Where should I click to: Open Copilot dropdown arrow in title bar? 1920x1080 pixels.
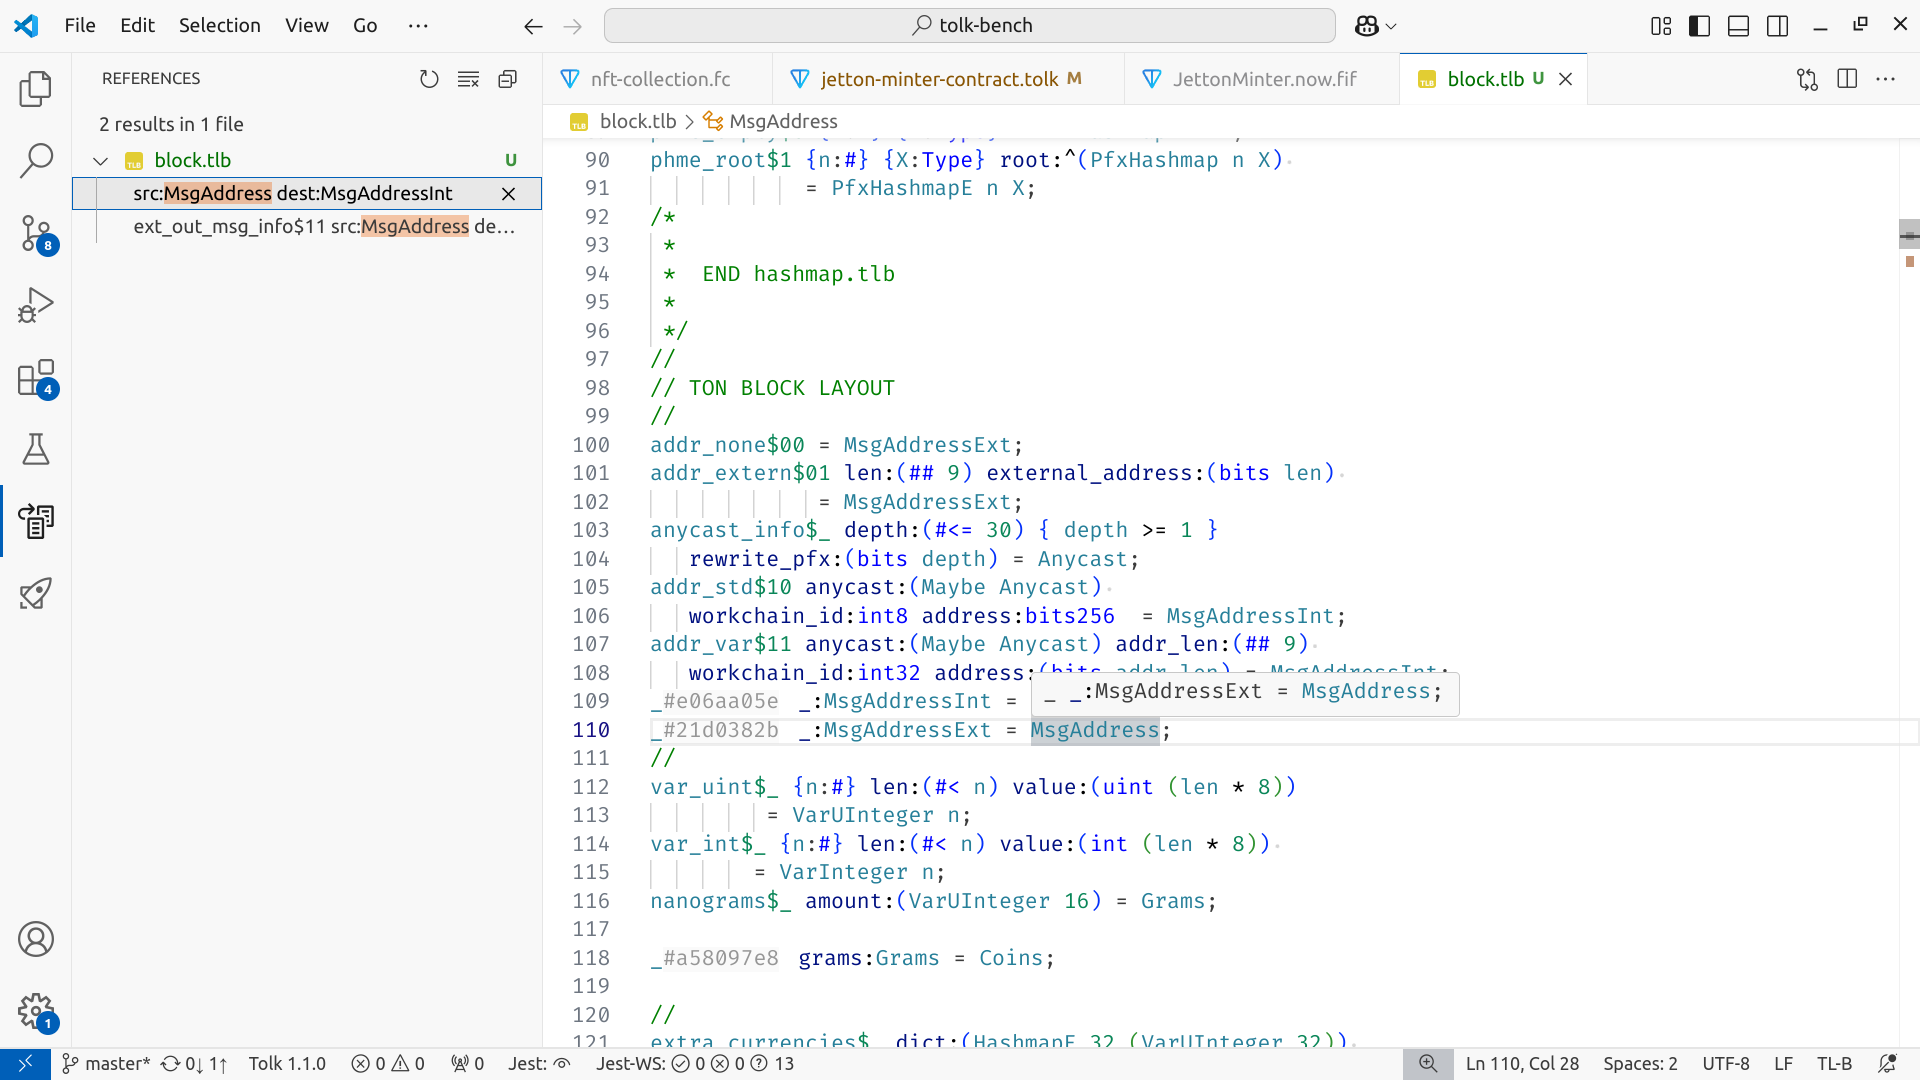pyautogui.click(x=1391, y=26)
